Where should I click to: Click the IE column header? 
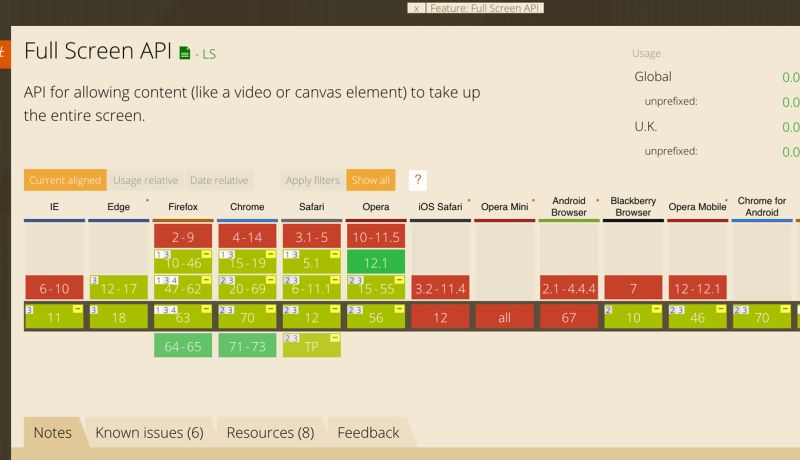[x=54, y=207]
